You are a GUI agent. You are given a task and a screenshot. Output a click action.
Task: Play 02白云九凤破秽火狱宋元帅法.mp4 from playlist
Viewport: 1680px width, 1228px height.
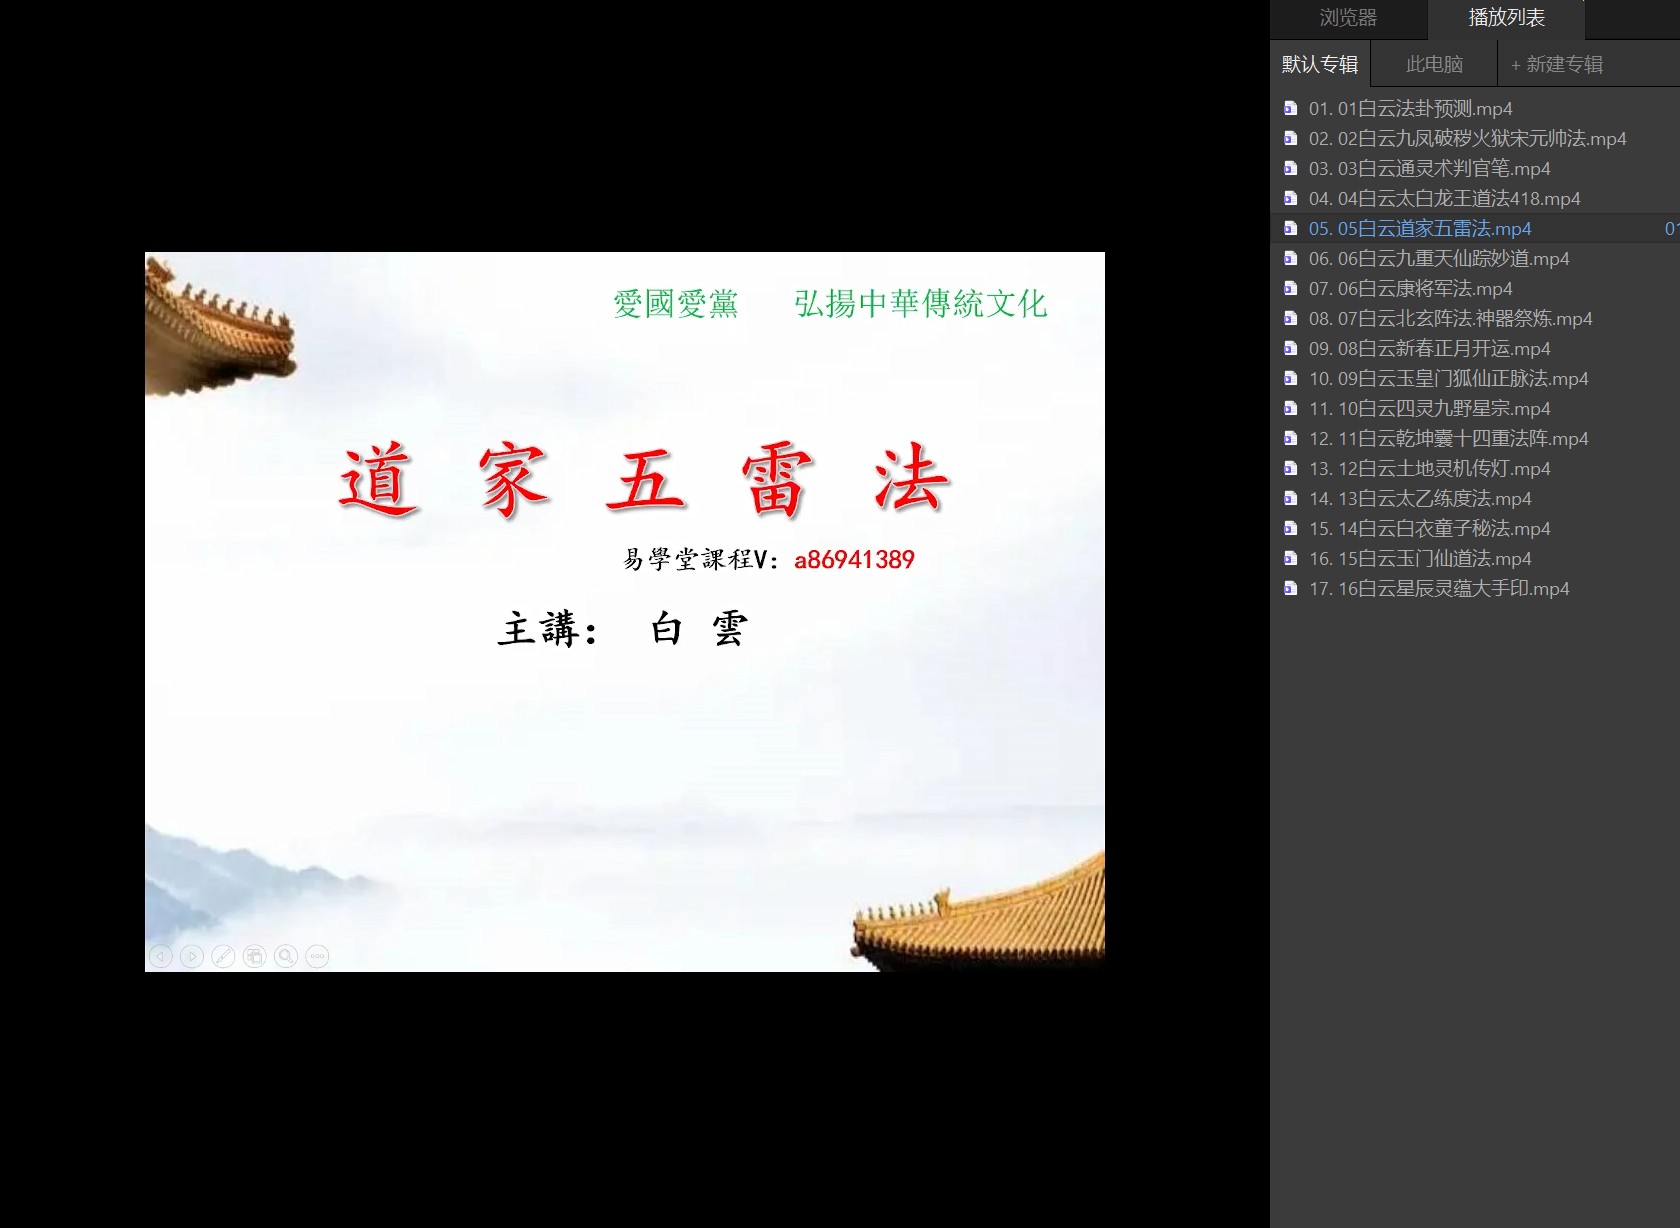(1467, 139)
